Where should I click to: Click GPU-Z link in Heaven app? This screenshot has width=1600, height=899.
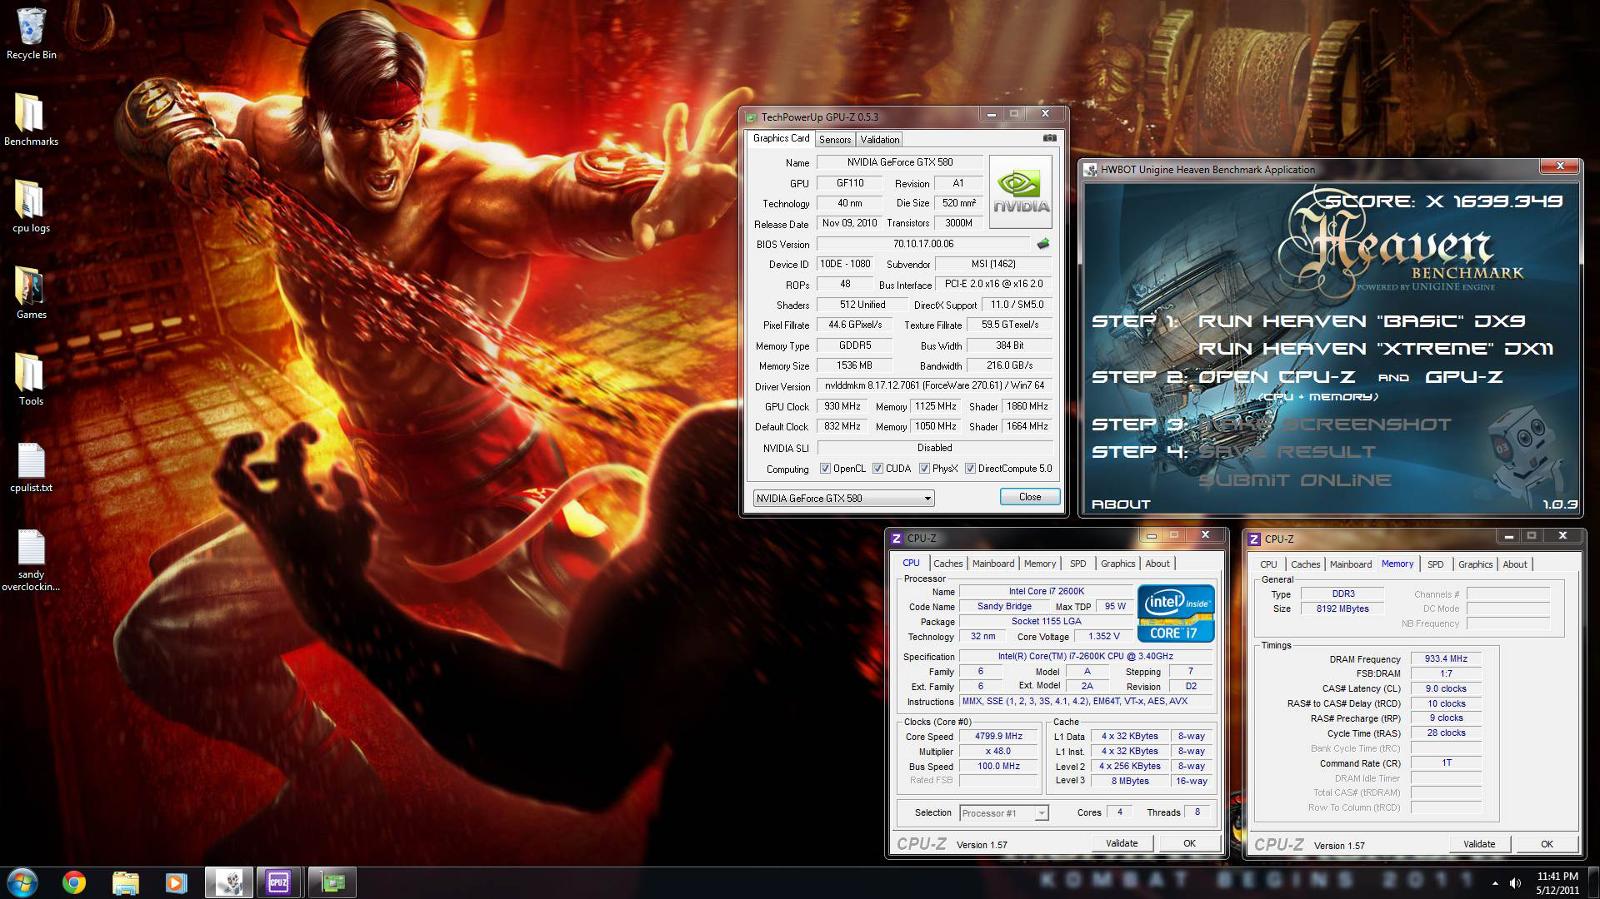(x=1464, y=377)
